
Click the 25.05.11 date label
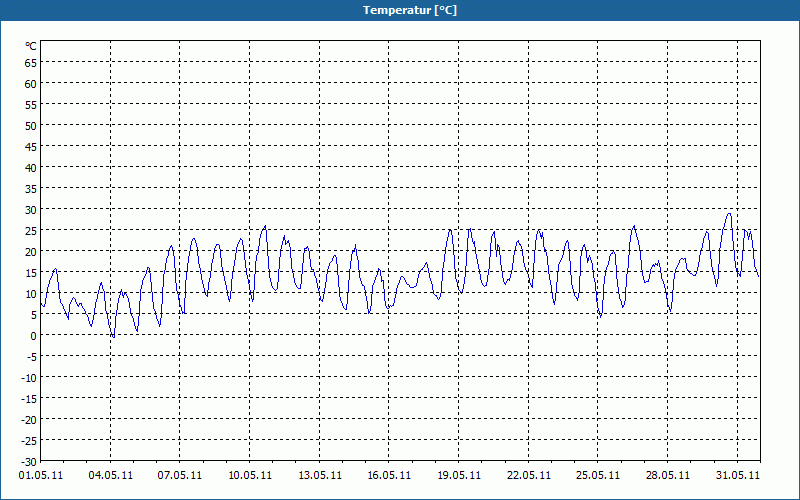click(x=598, y=475)
